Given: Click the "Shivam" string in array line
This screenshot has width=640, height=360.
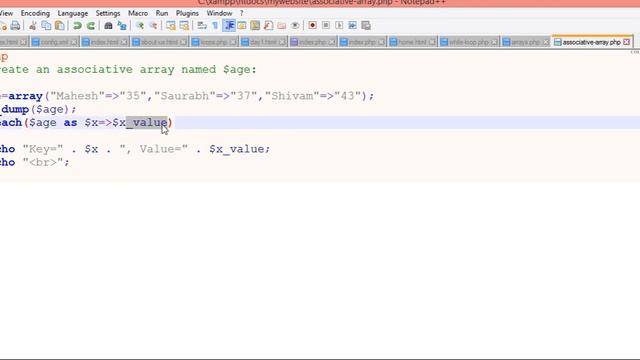Looking at the screenshot, I should [293, 96].
